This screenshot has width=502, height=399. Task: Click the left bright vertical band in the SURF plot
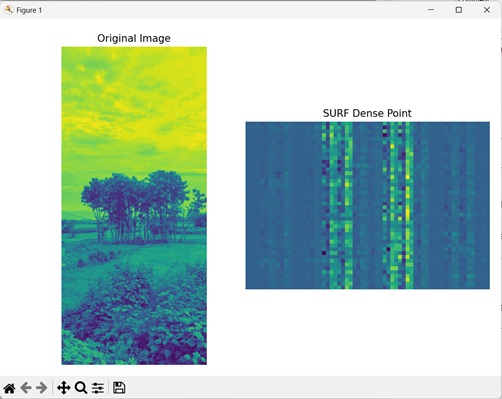point(337,205)
